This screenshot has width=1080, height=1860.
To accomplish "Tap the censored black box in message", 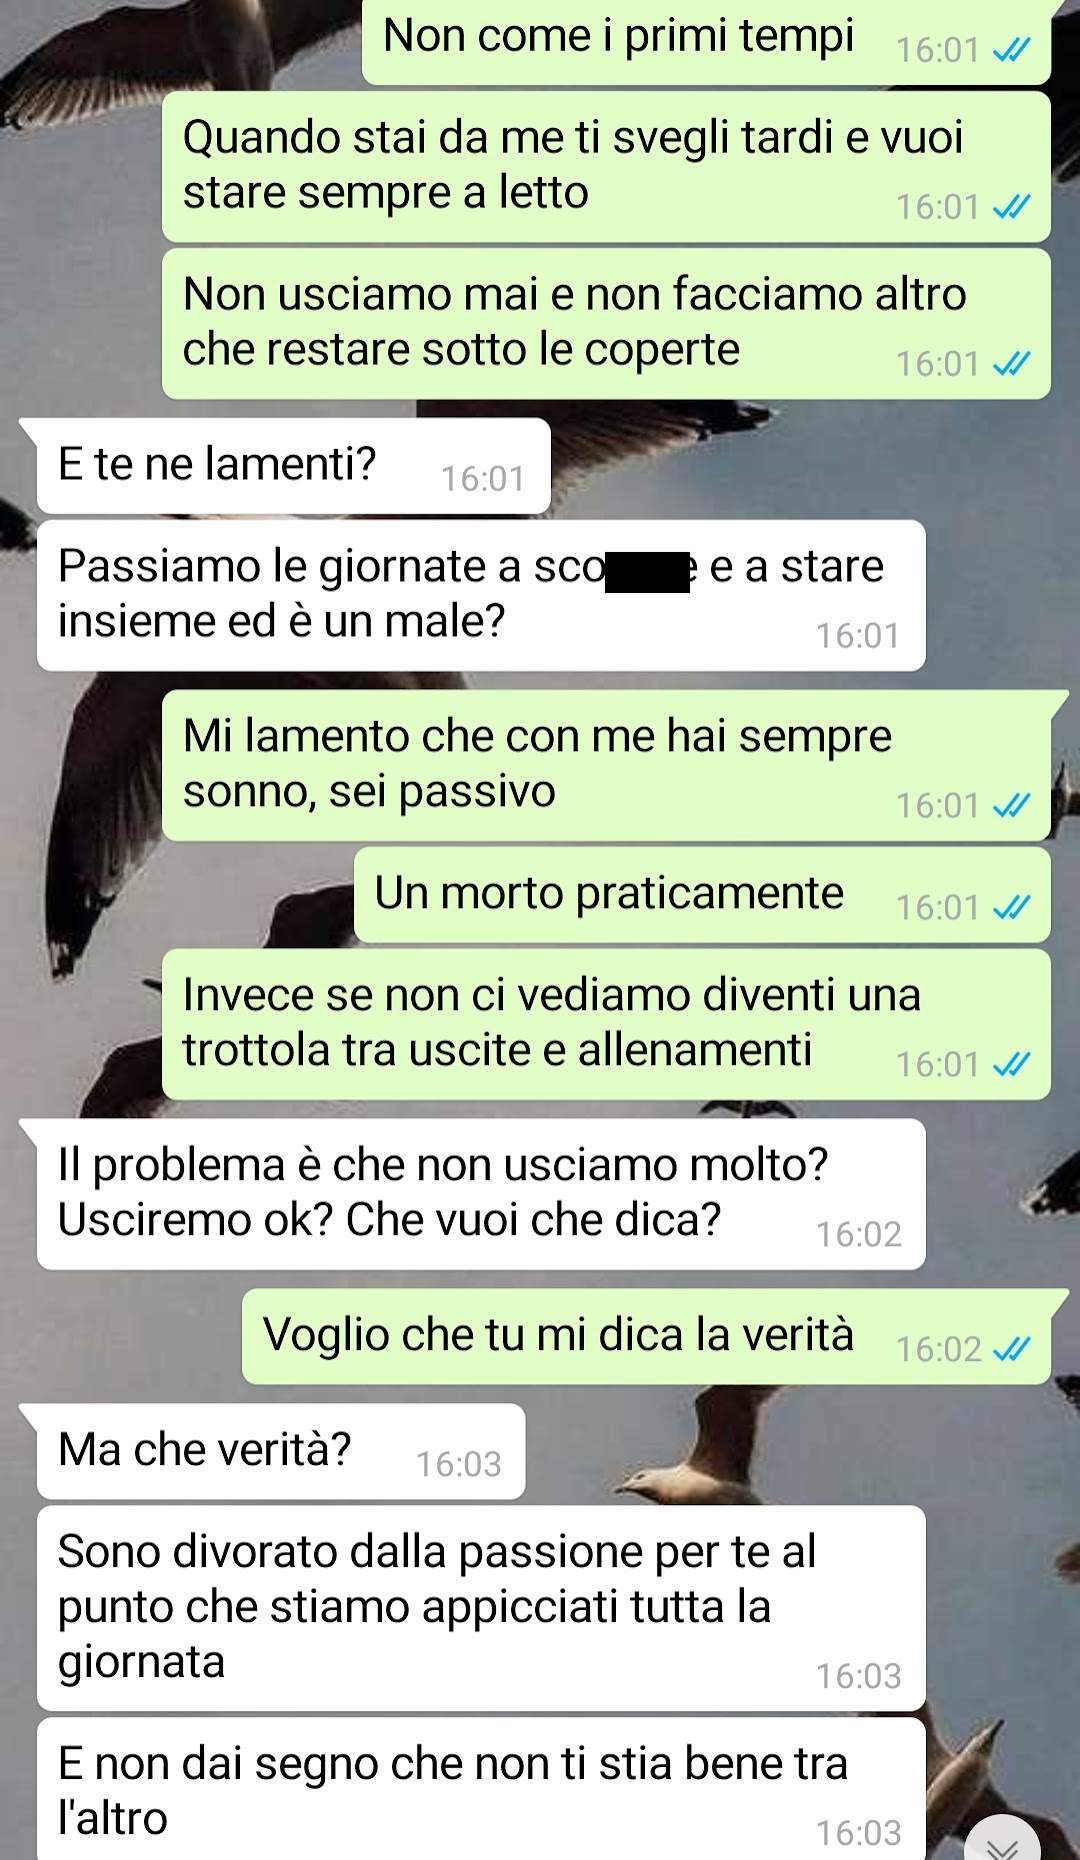I will (647, 572).
